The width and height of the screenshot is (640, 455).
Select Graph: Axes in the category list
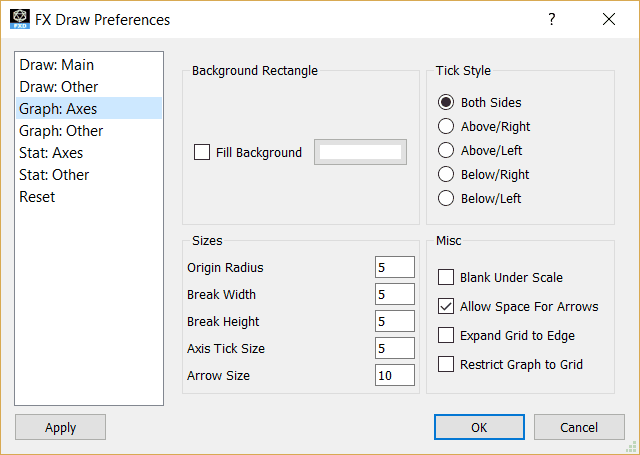click(89, 109)
